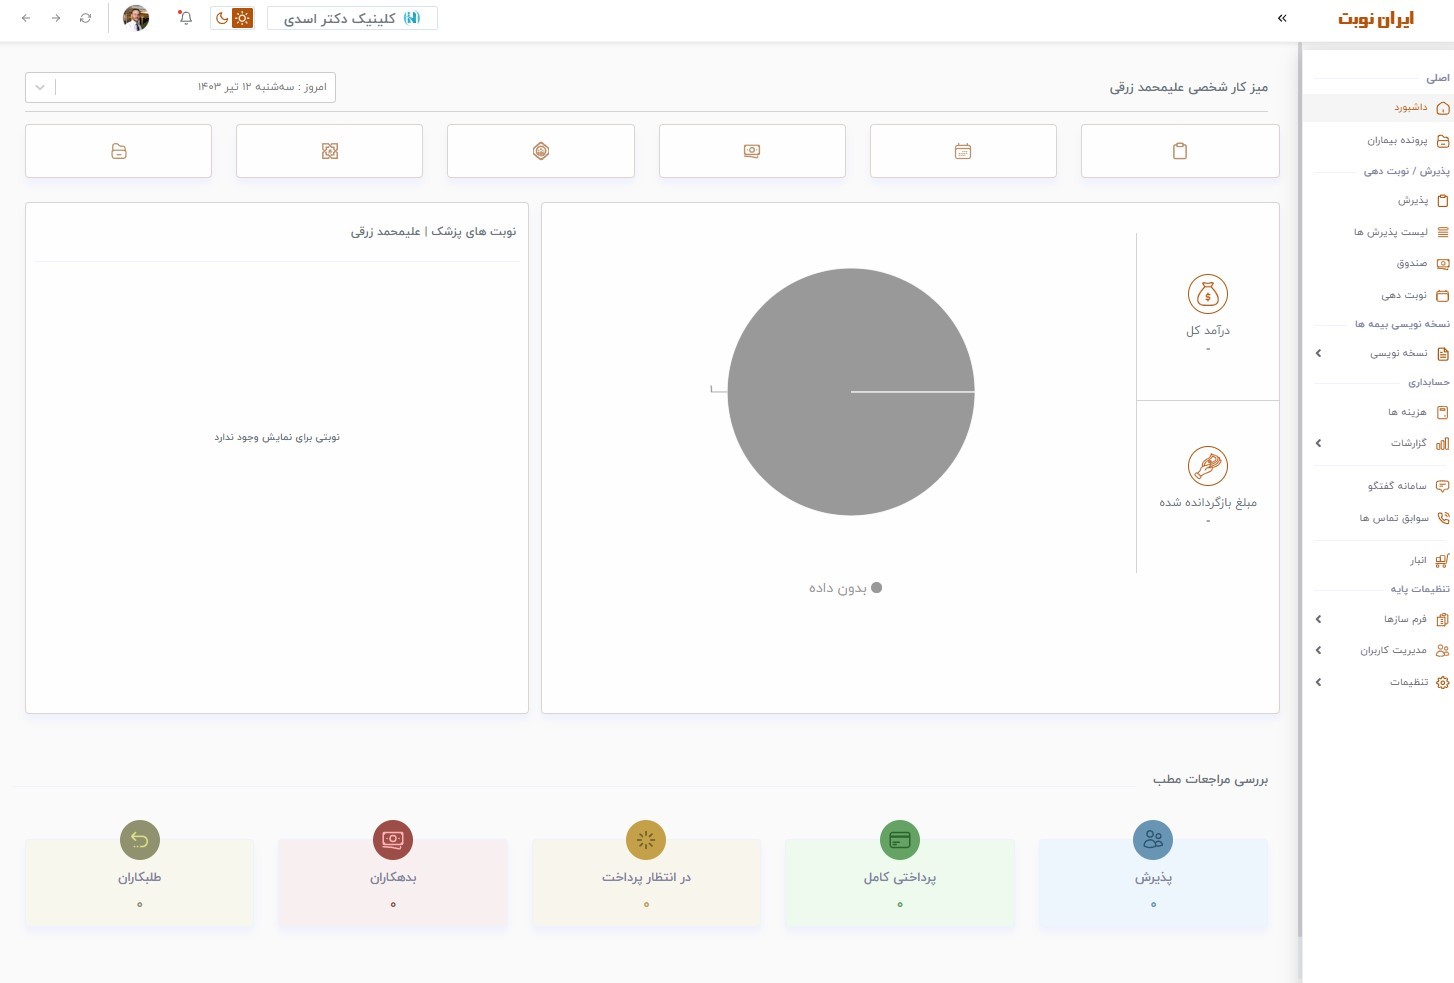Viewport: 1454px width, 983px height.
Task: Click heading بررسی مراجعات مطب
Action: [x=1210, y=779]
